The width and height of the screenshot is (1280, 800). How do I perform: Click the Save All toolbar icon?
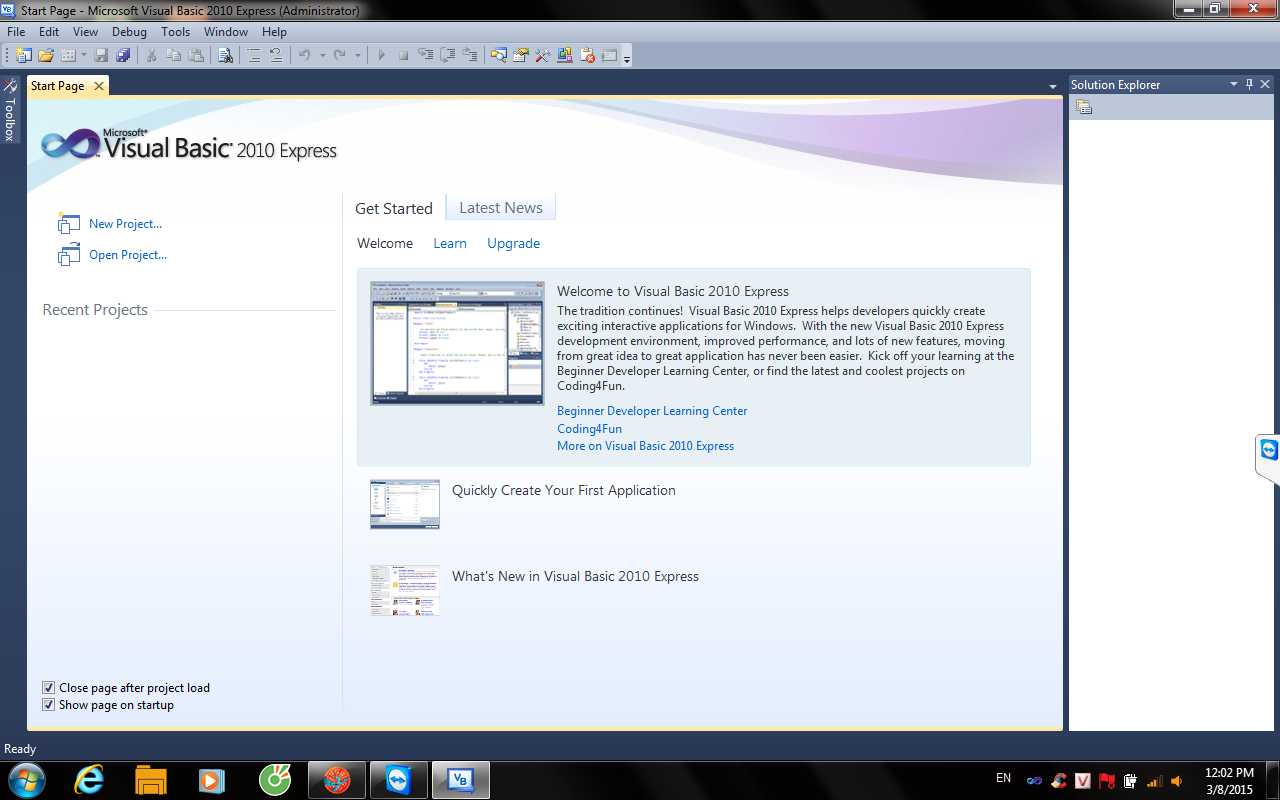coord(123,55)
